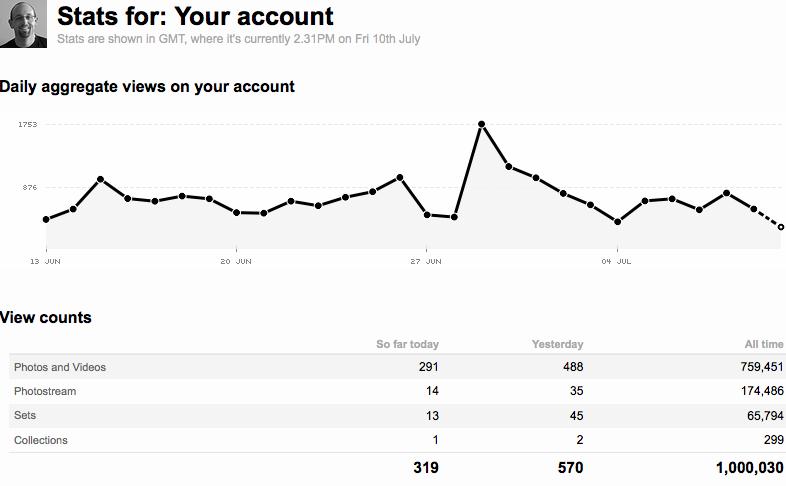Select the 759,451 all time photo views
This screenshot has width=786, height=486.
click(762, 367)
